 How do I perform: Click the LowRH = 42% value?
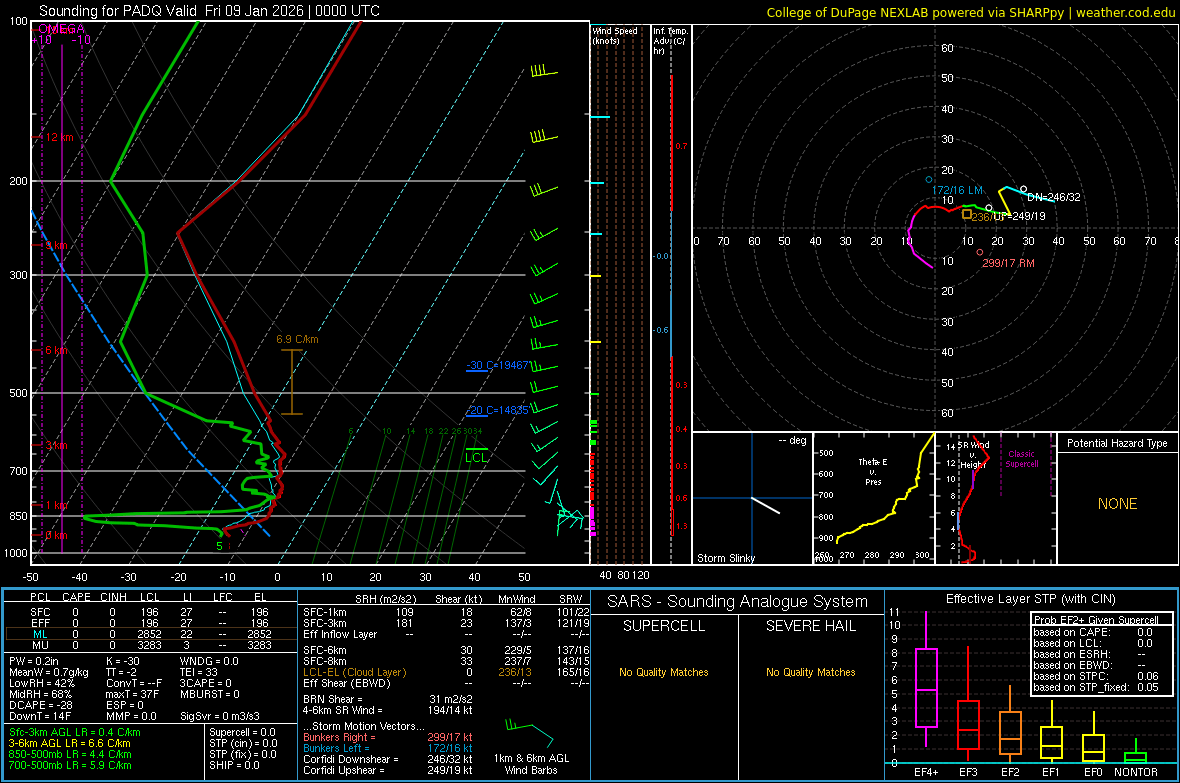(x=42, y=683)
